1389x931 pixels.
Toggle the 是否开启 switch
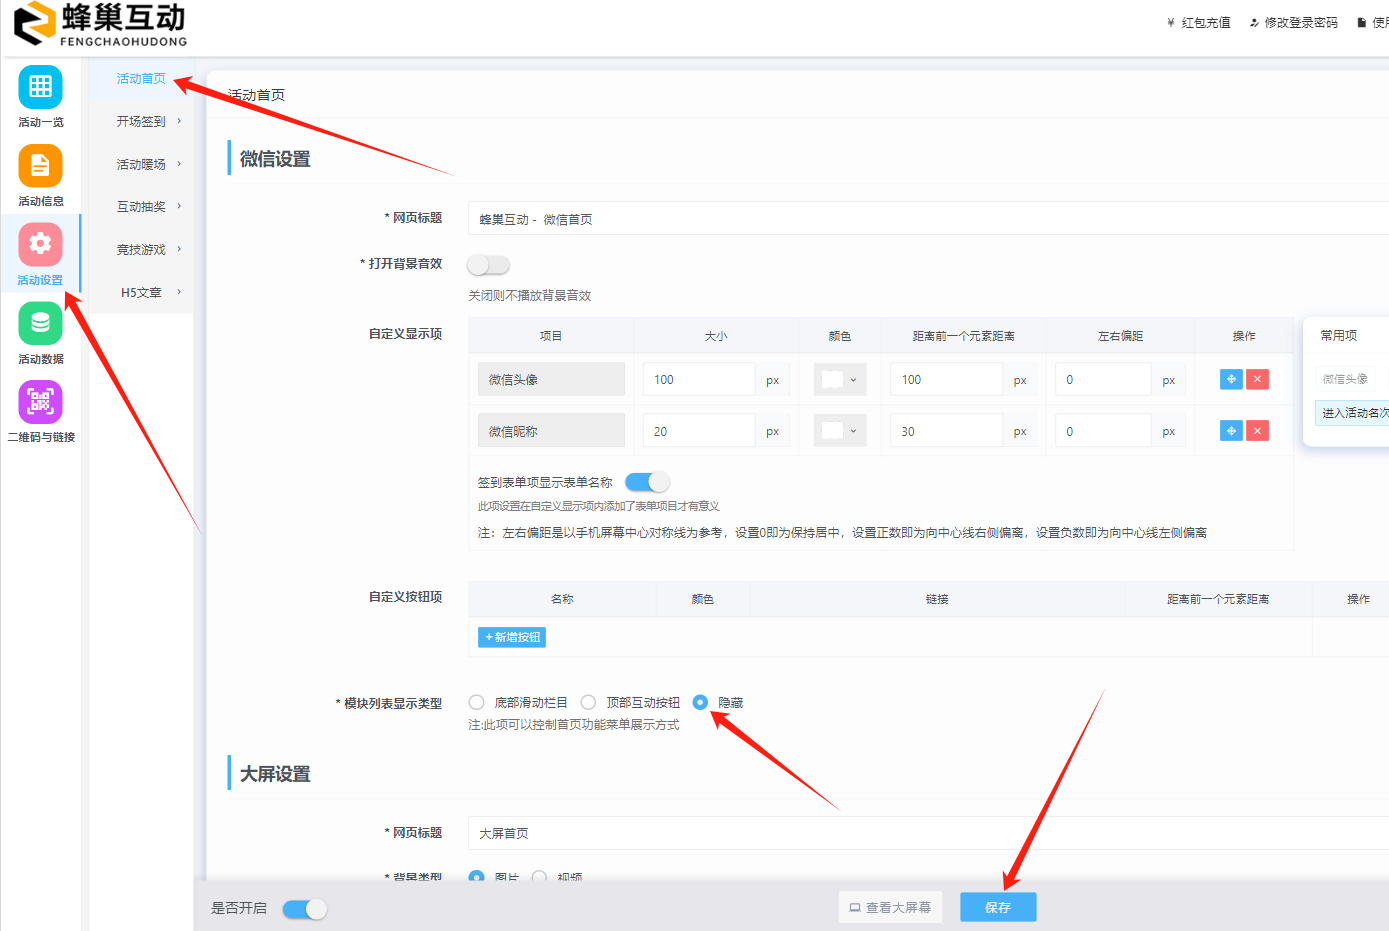(305, 909)
